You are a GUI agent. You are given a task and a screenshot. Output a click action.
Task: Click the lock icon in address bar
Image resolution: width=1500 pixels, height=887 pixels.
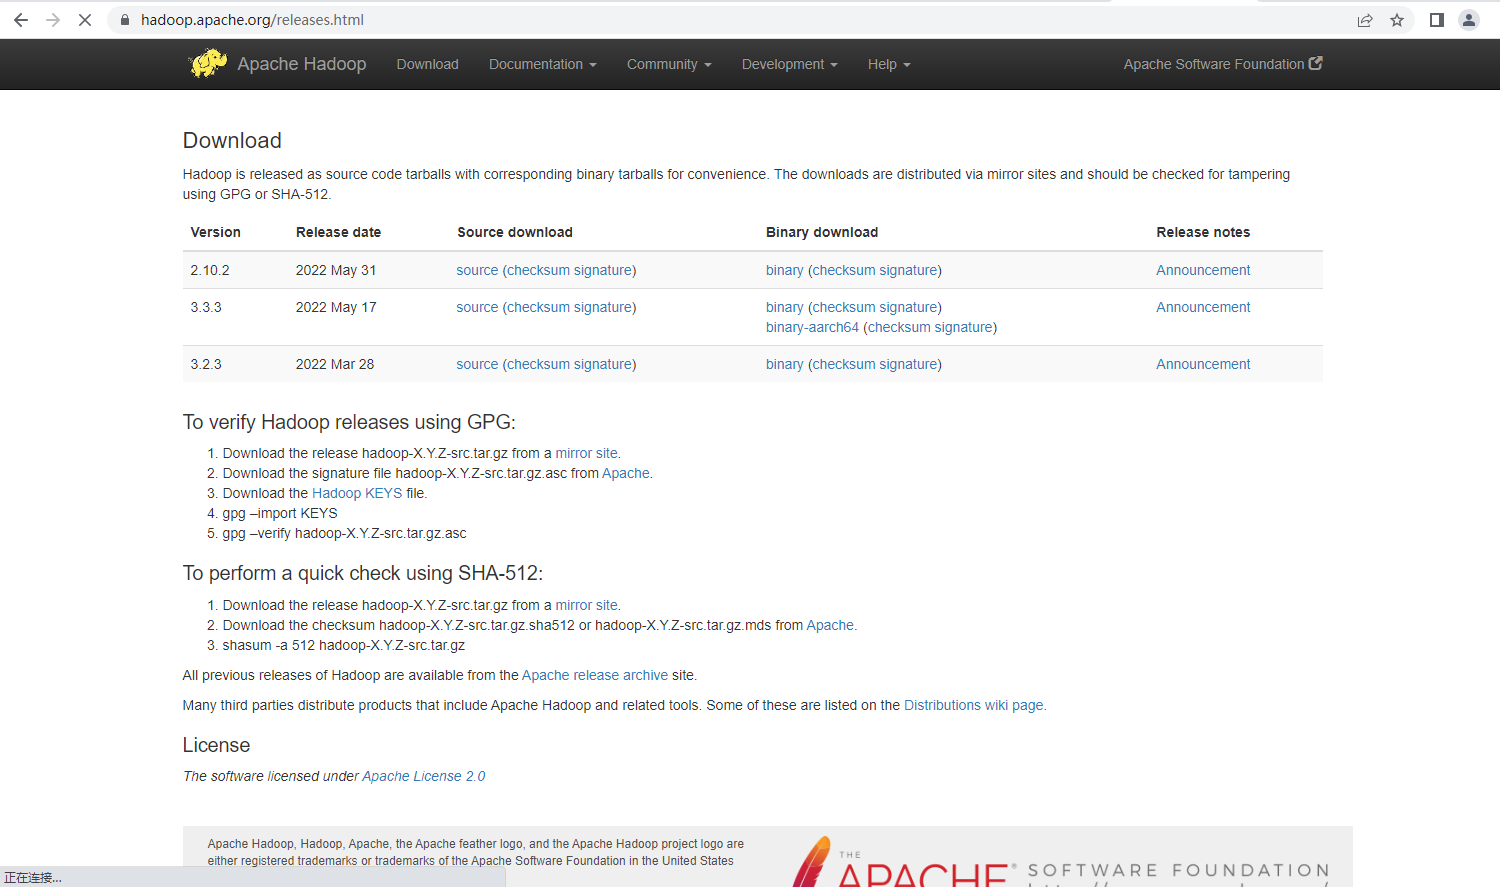125,20
